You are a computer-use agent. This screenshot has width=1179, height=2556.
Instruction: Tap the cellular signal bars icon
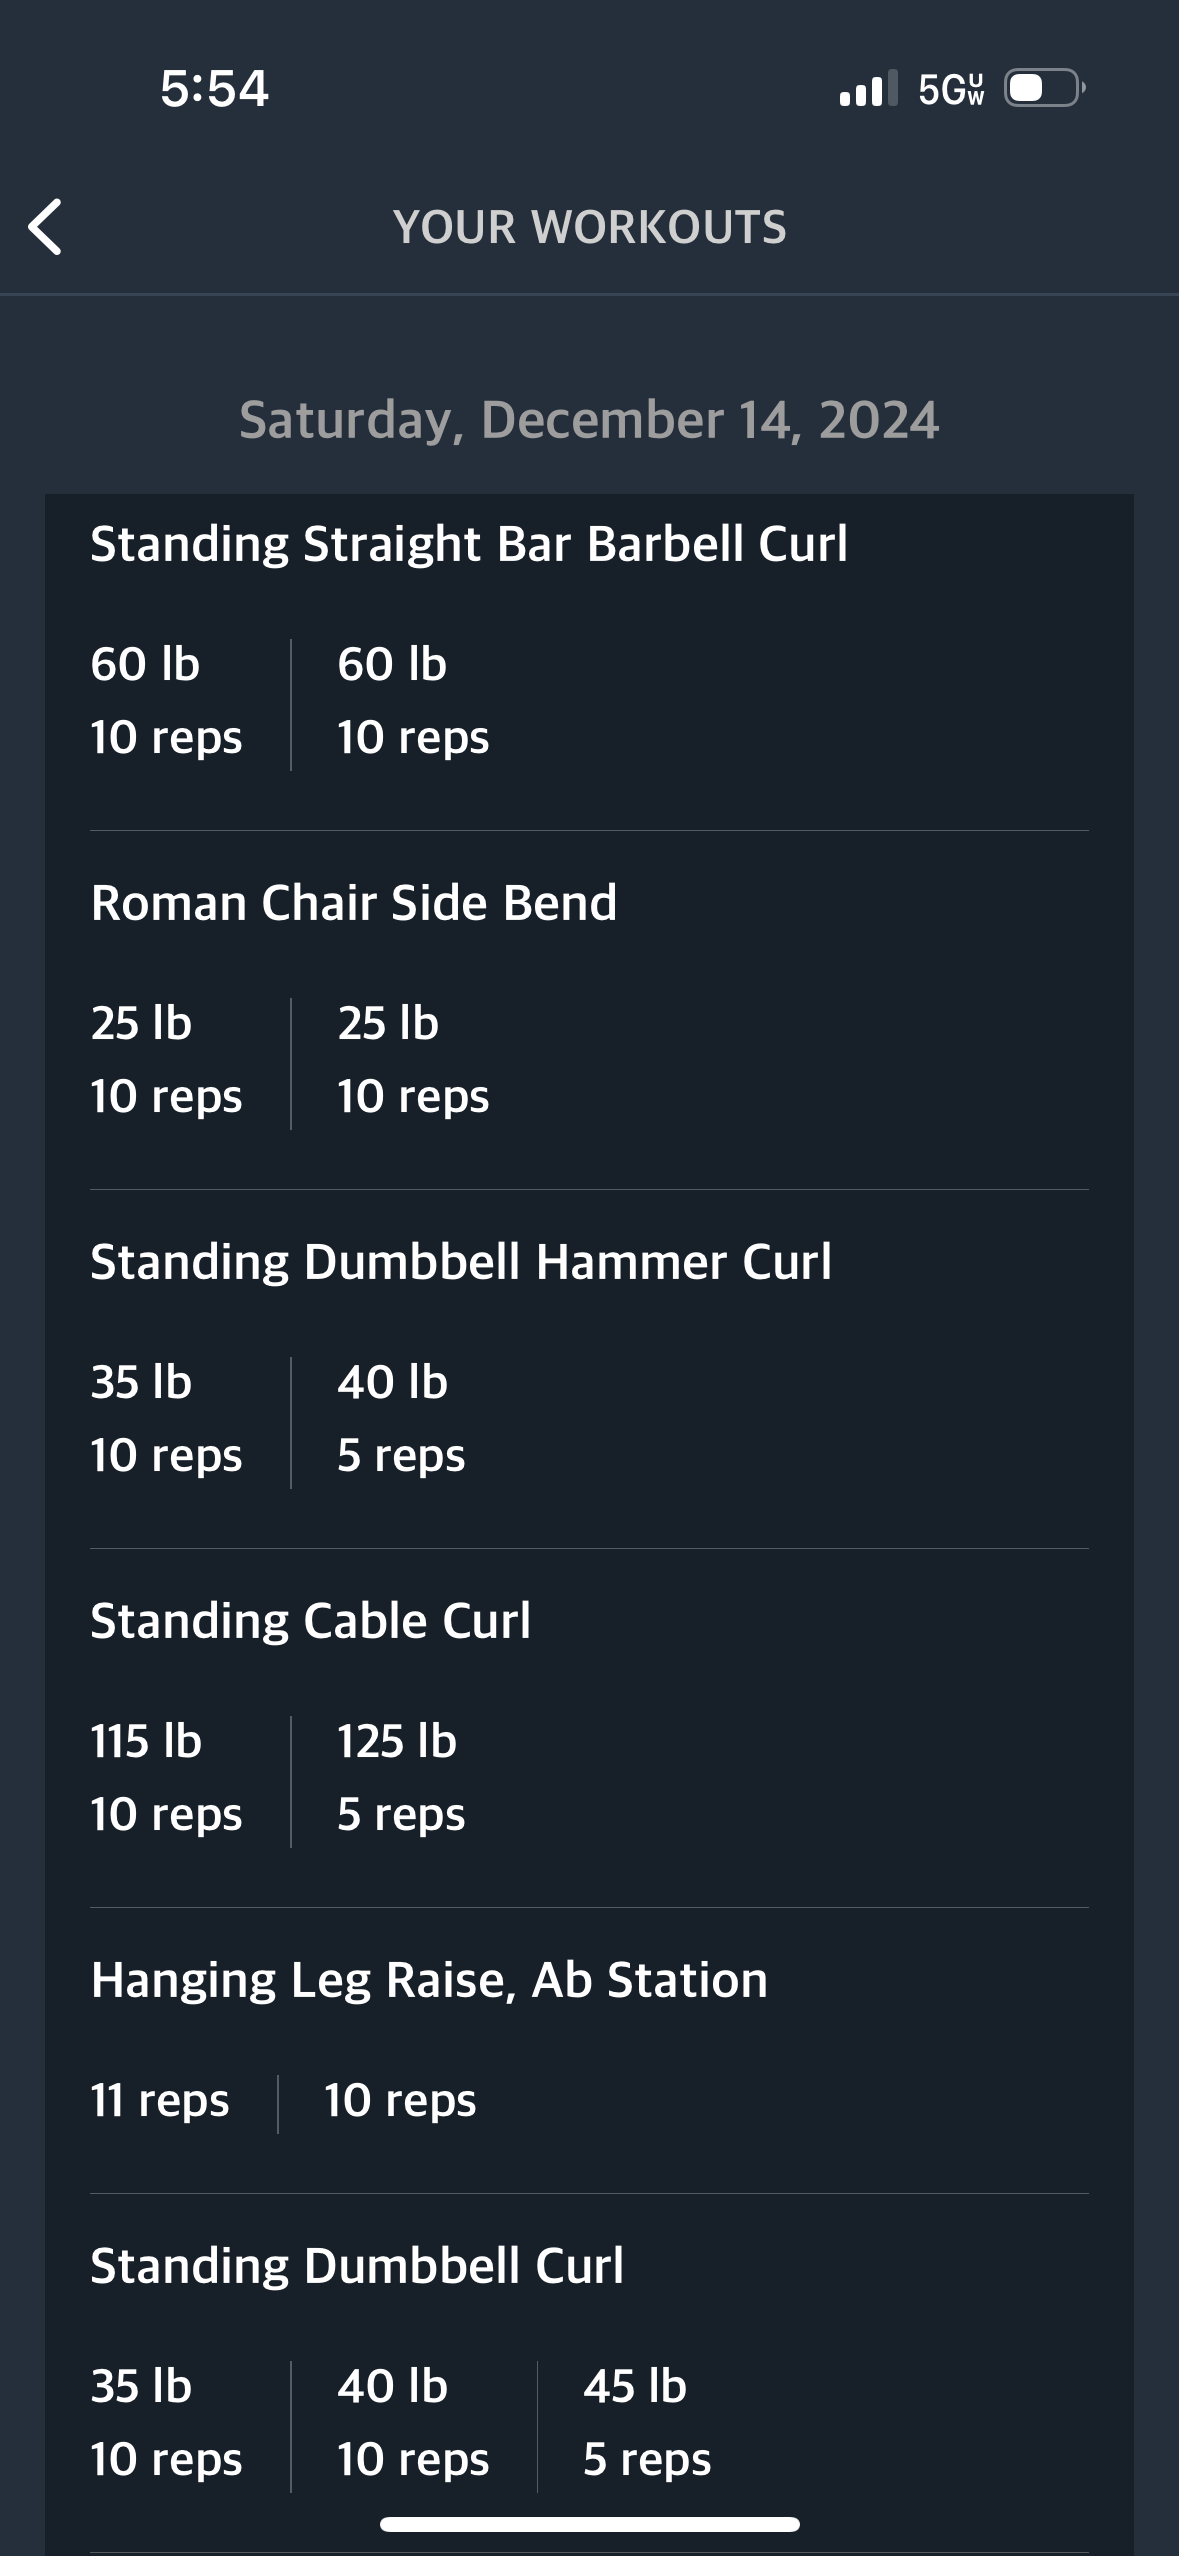[x=868, y=88]
